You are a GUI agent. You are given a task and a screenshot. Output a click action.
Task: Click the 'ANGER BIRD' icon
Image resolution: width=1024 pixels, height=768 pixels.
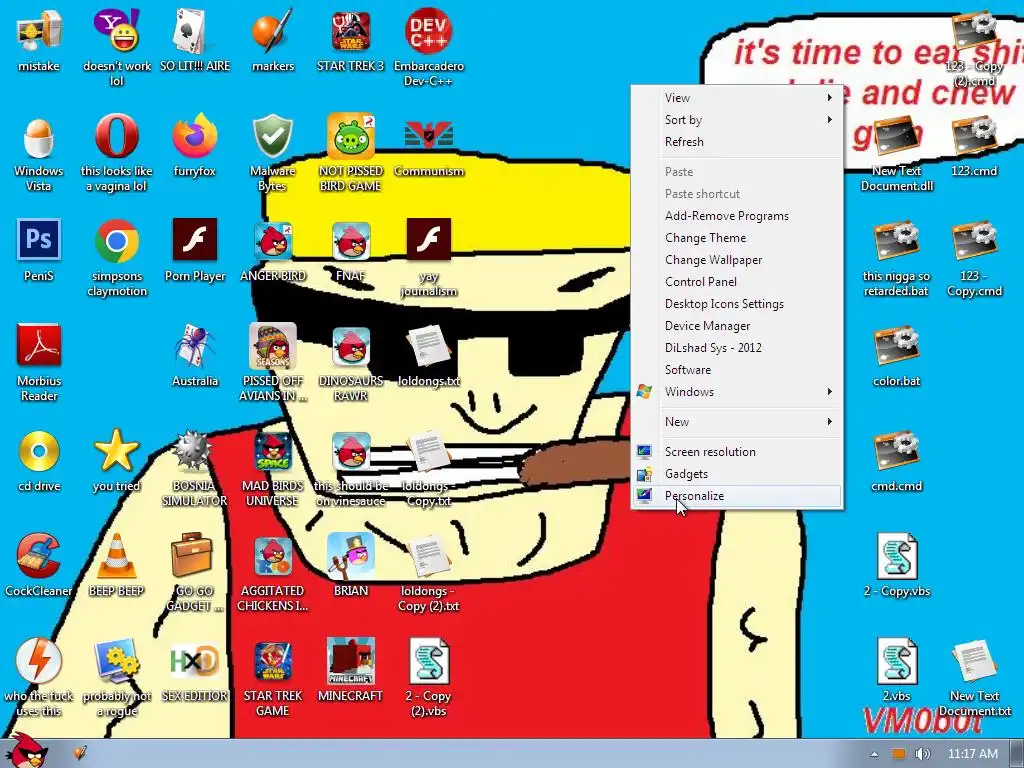[x=273, y=241]
